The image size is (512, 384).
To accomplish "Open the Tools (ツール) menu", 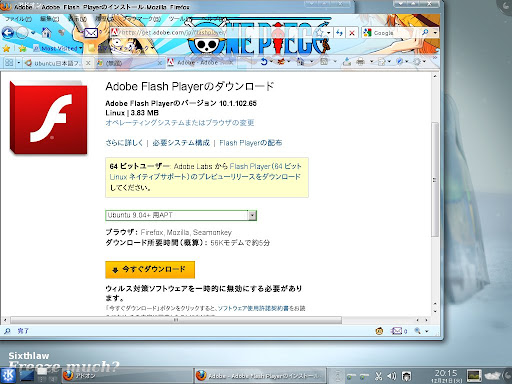I will point(180,19).
